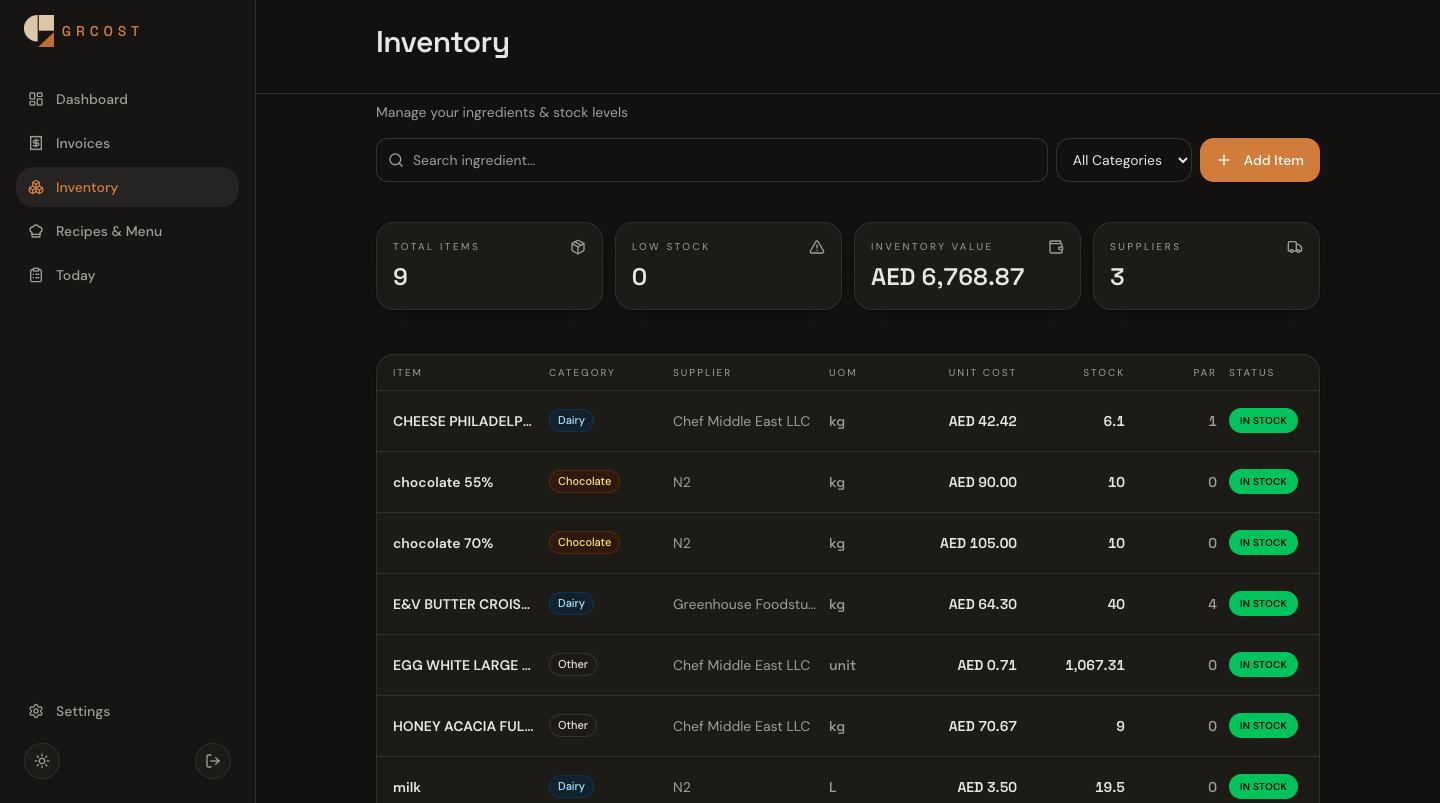This screenshot has height=803, width=1440.
Task: Select the chocolate 55% item name
Action: pyautogui.click(x=443, y=482)
